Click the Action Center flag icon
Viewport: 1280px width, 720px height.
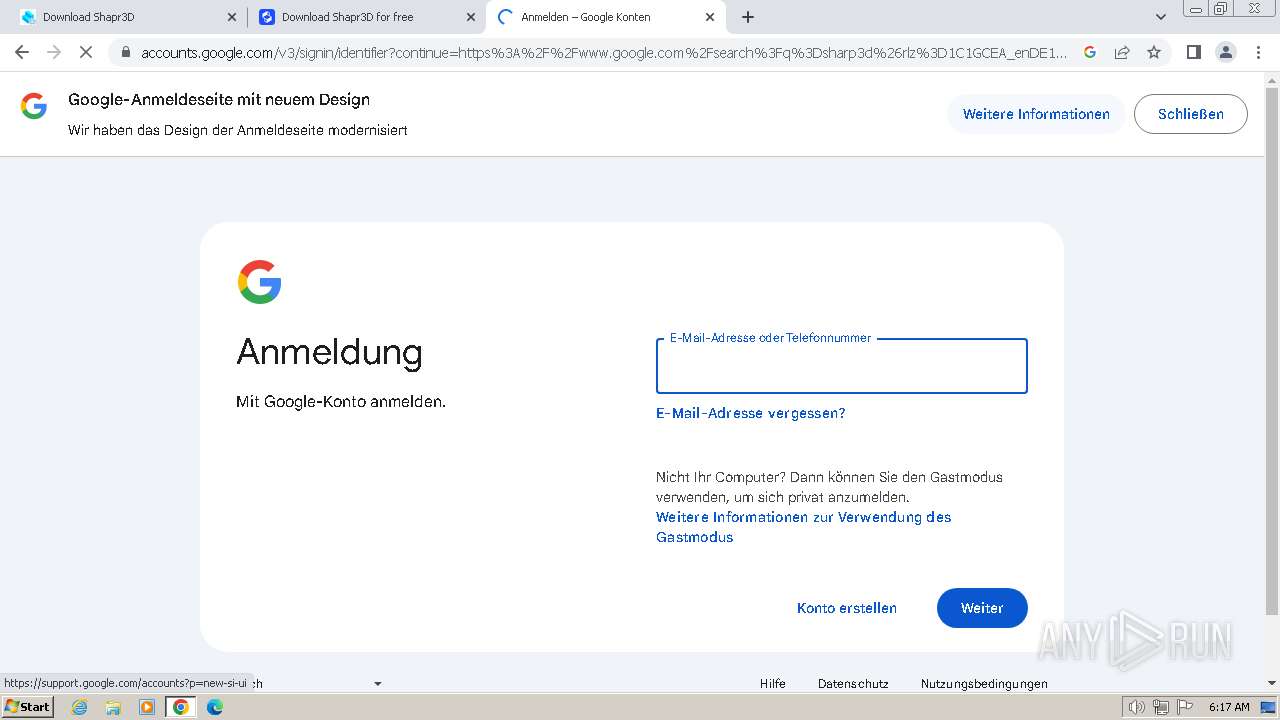[x=1184, y=707]
